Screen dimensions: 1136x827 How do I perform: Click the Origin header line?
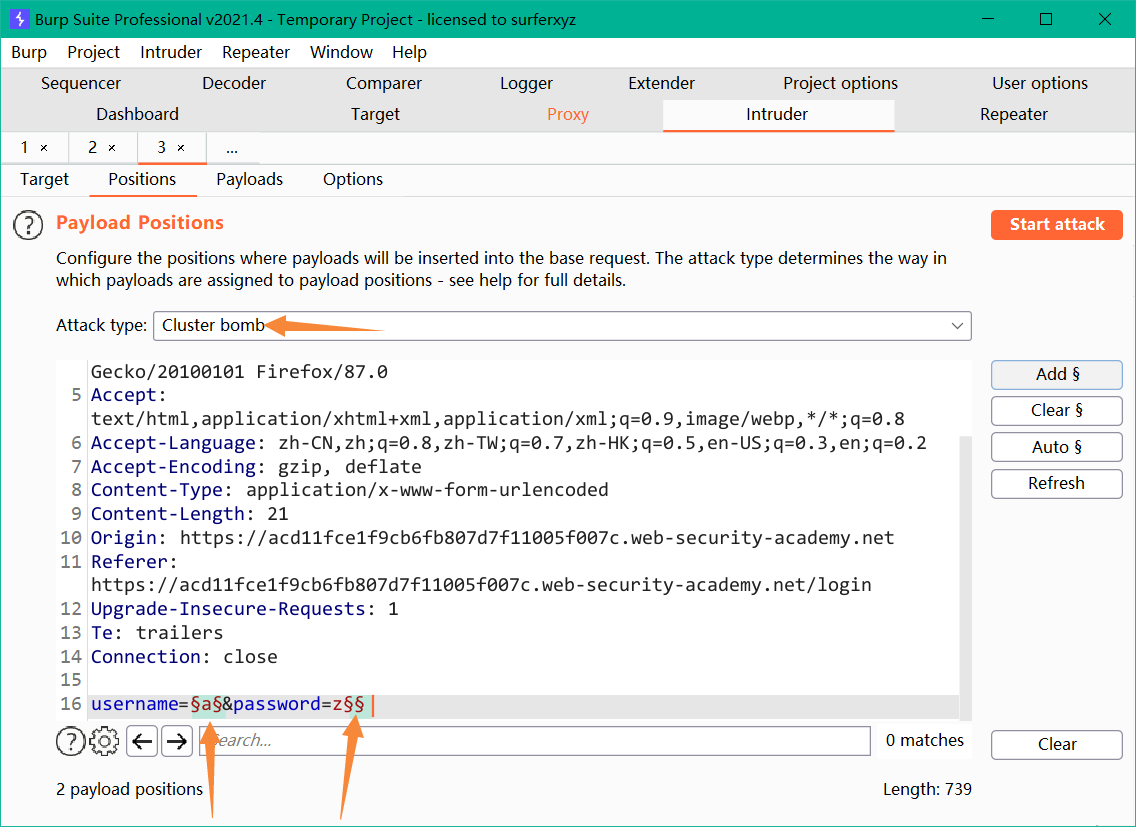(493, 538)
